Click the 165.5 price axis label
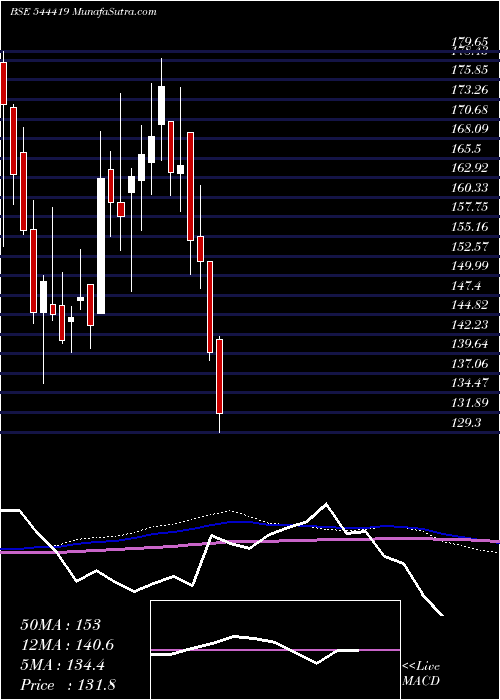Viewport: 500px width, 700px height. coord(466,149)
